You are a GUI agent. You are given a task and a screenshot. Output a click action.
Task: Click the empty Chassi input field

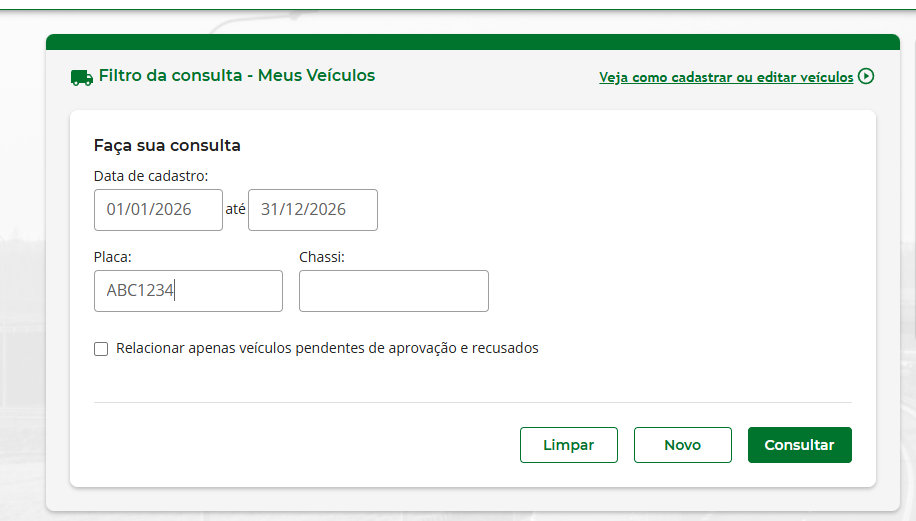click(394, 291)
